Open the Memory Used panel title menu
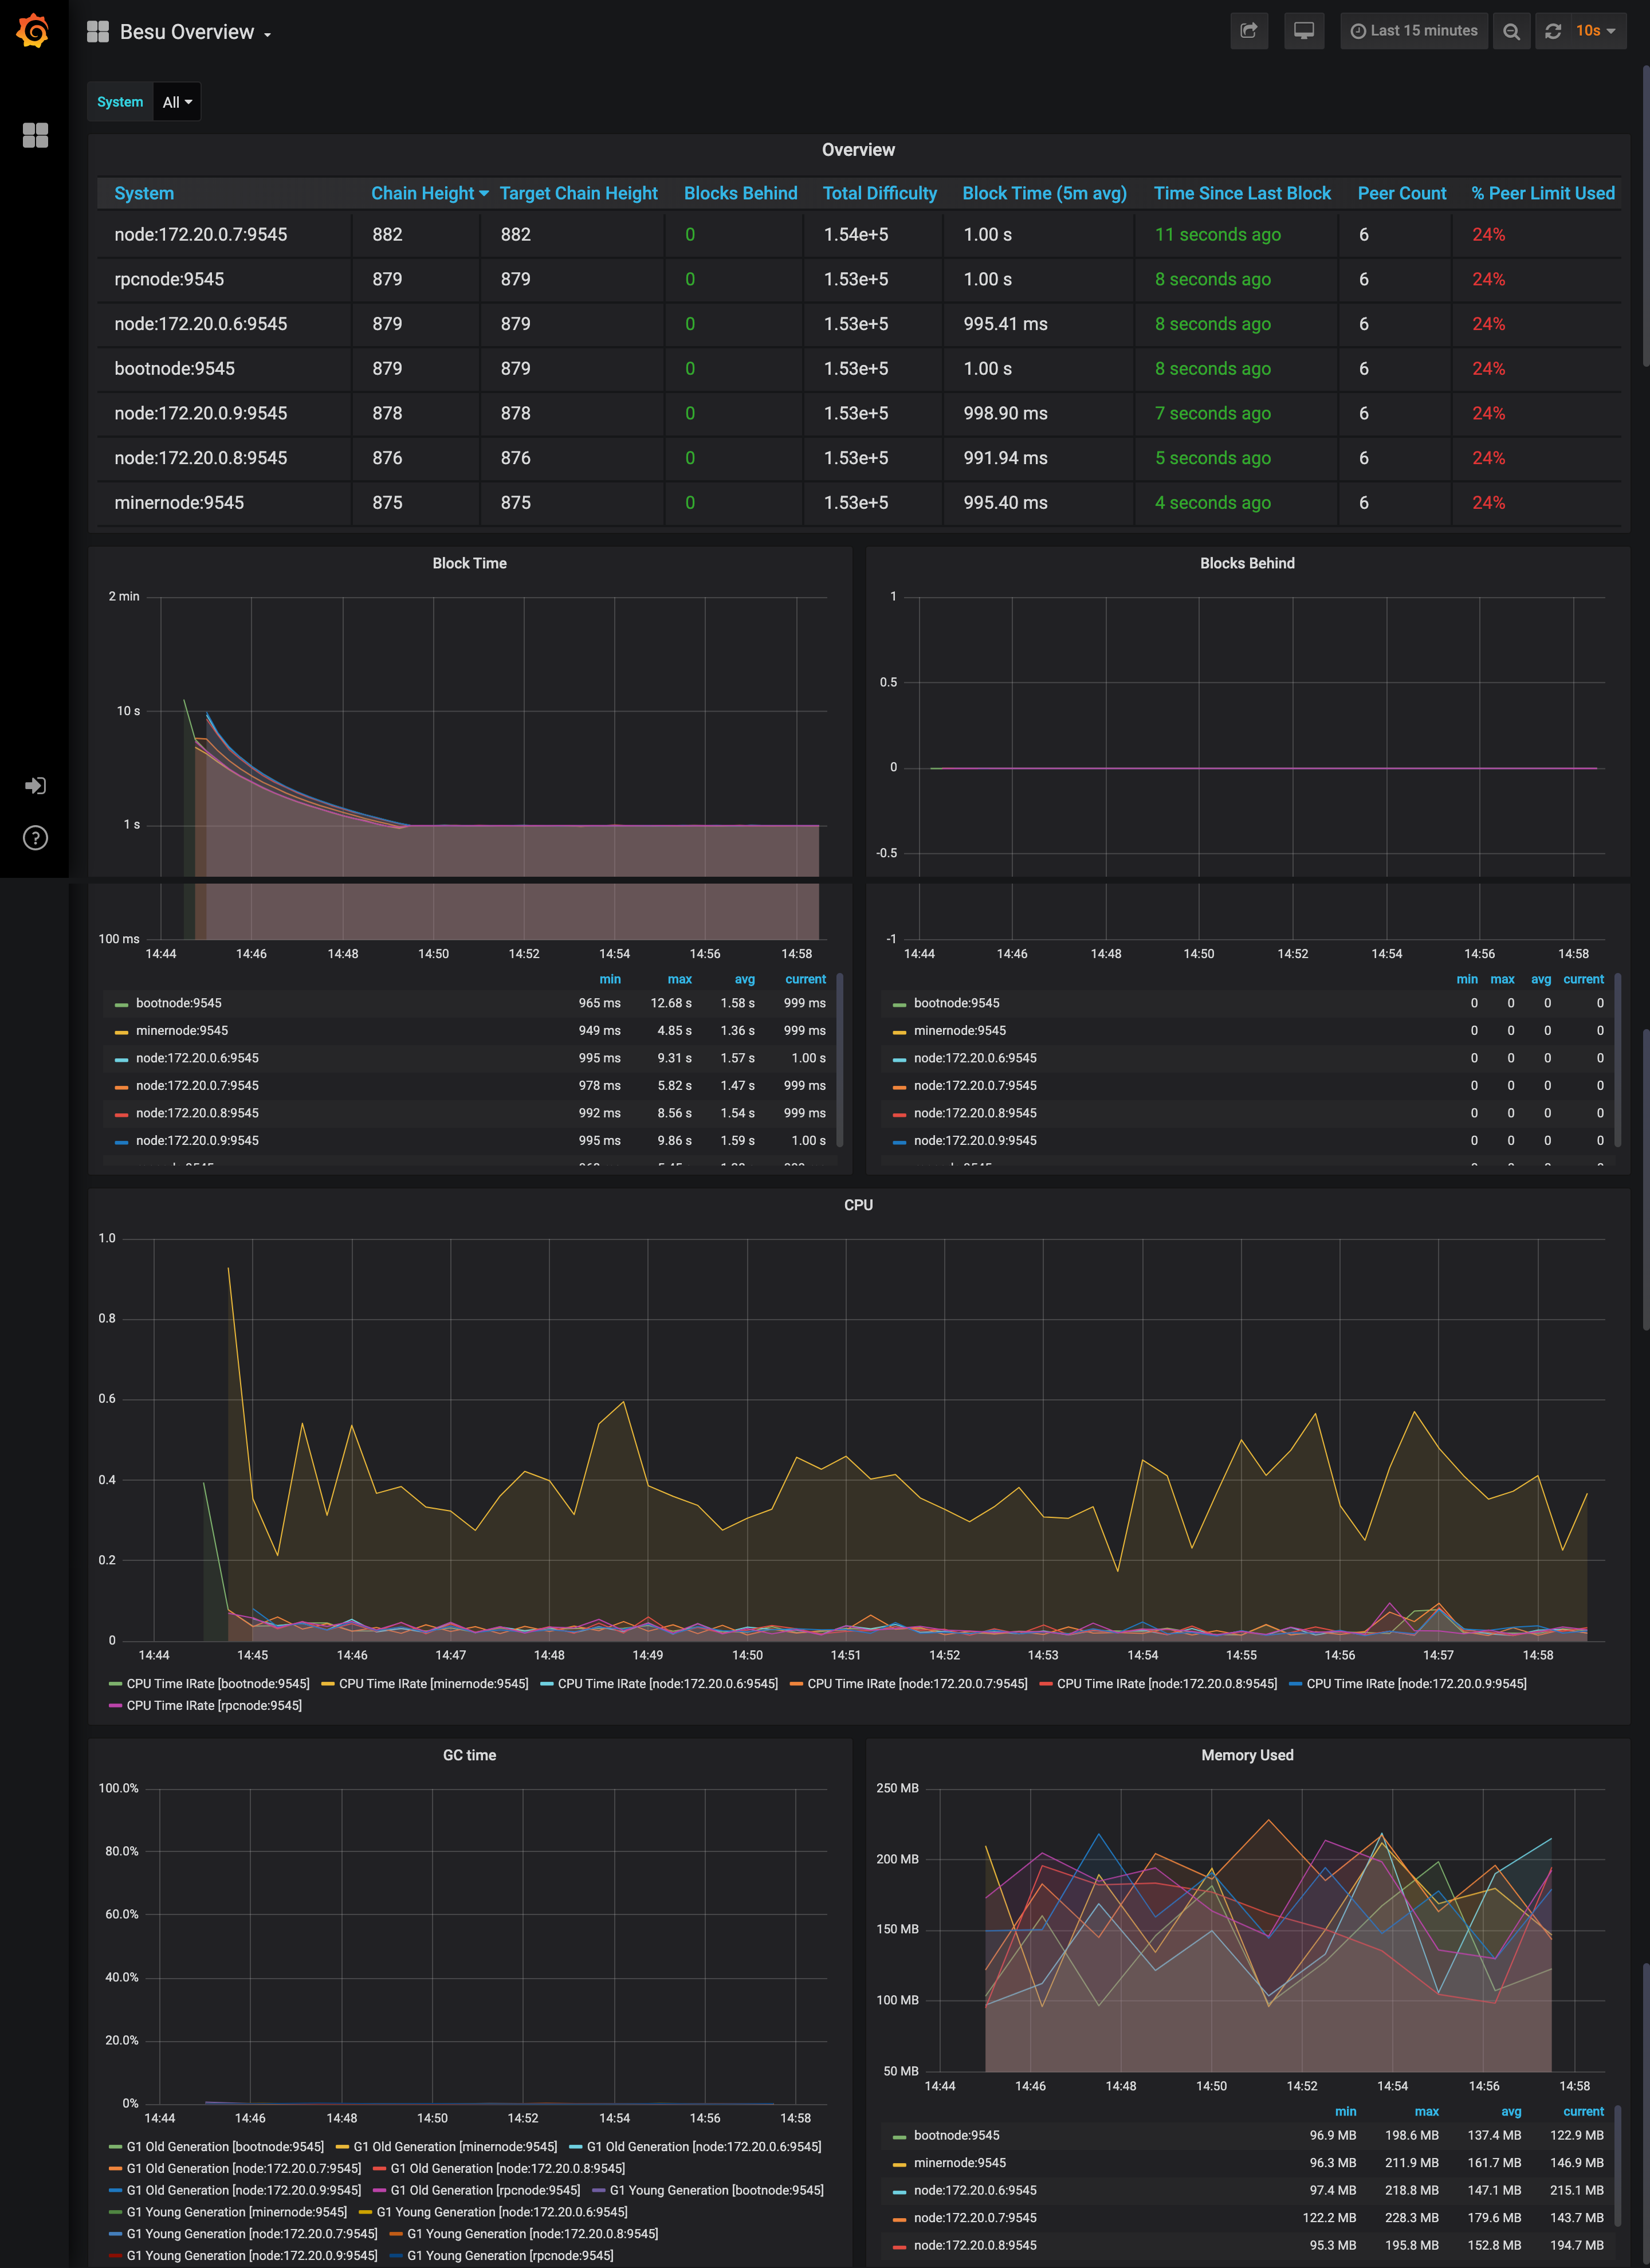The width and height of the screenshot is (1650, 2268). [1246, 1754]
